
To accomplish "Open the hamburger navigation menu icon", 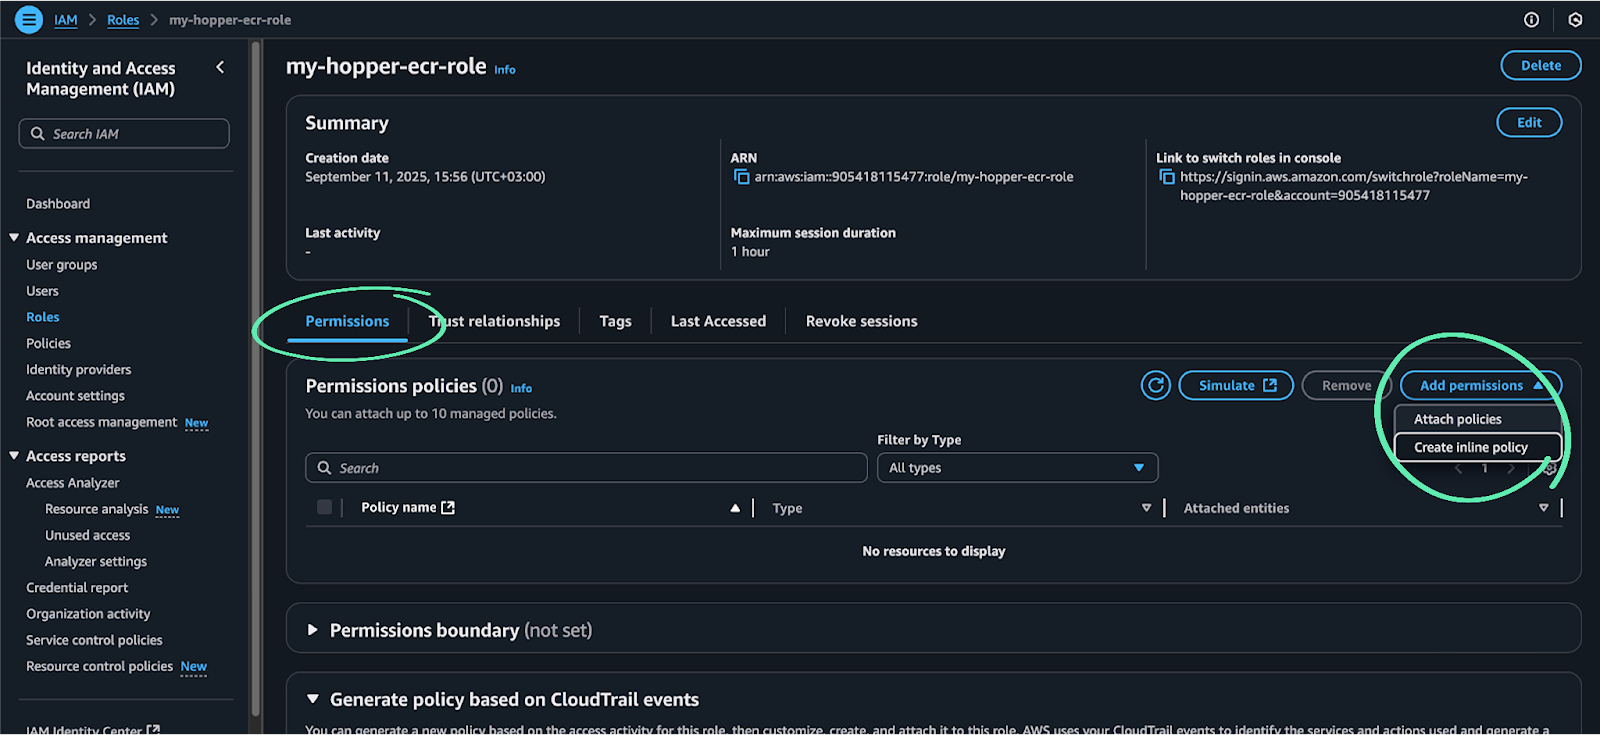I will [29, 19].
